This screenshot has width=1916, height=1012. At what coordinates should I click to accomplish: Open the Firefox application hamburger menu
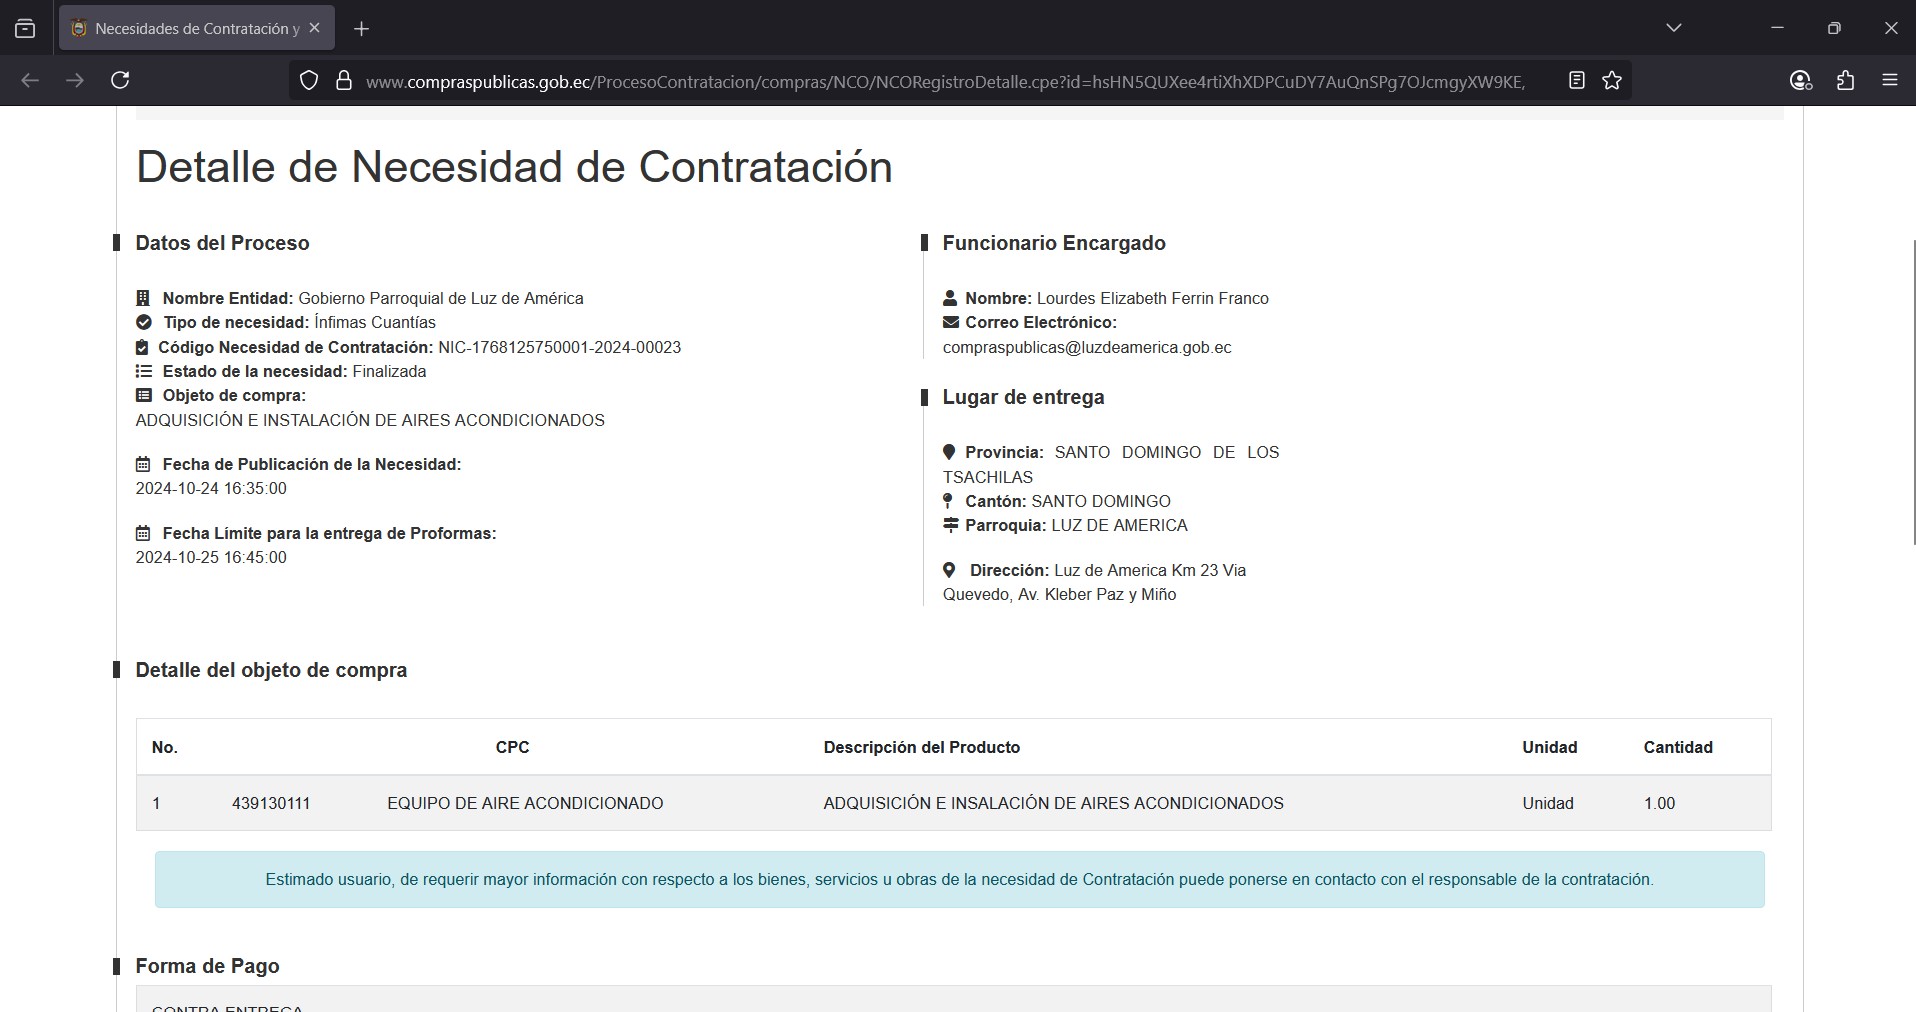(1890, 80)
